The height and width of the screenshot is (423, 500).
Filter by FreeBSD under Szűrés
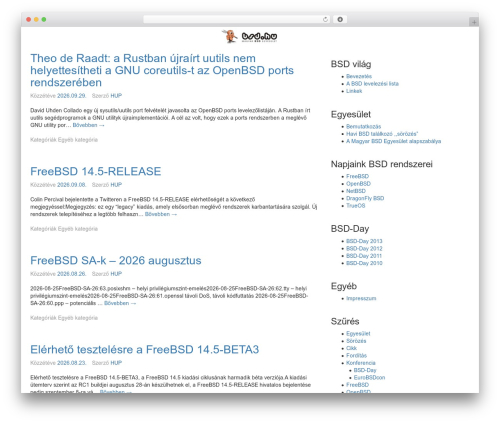click(357, 385)
